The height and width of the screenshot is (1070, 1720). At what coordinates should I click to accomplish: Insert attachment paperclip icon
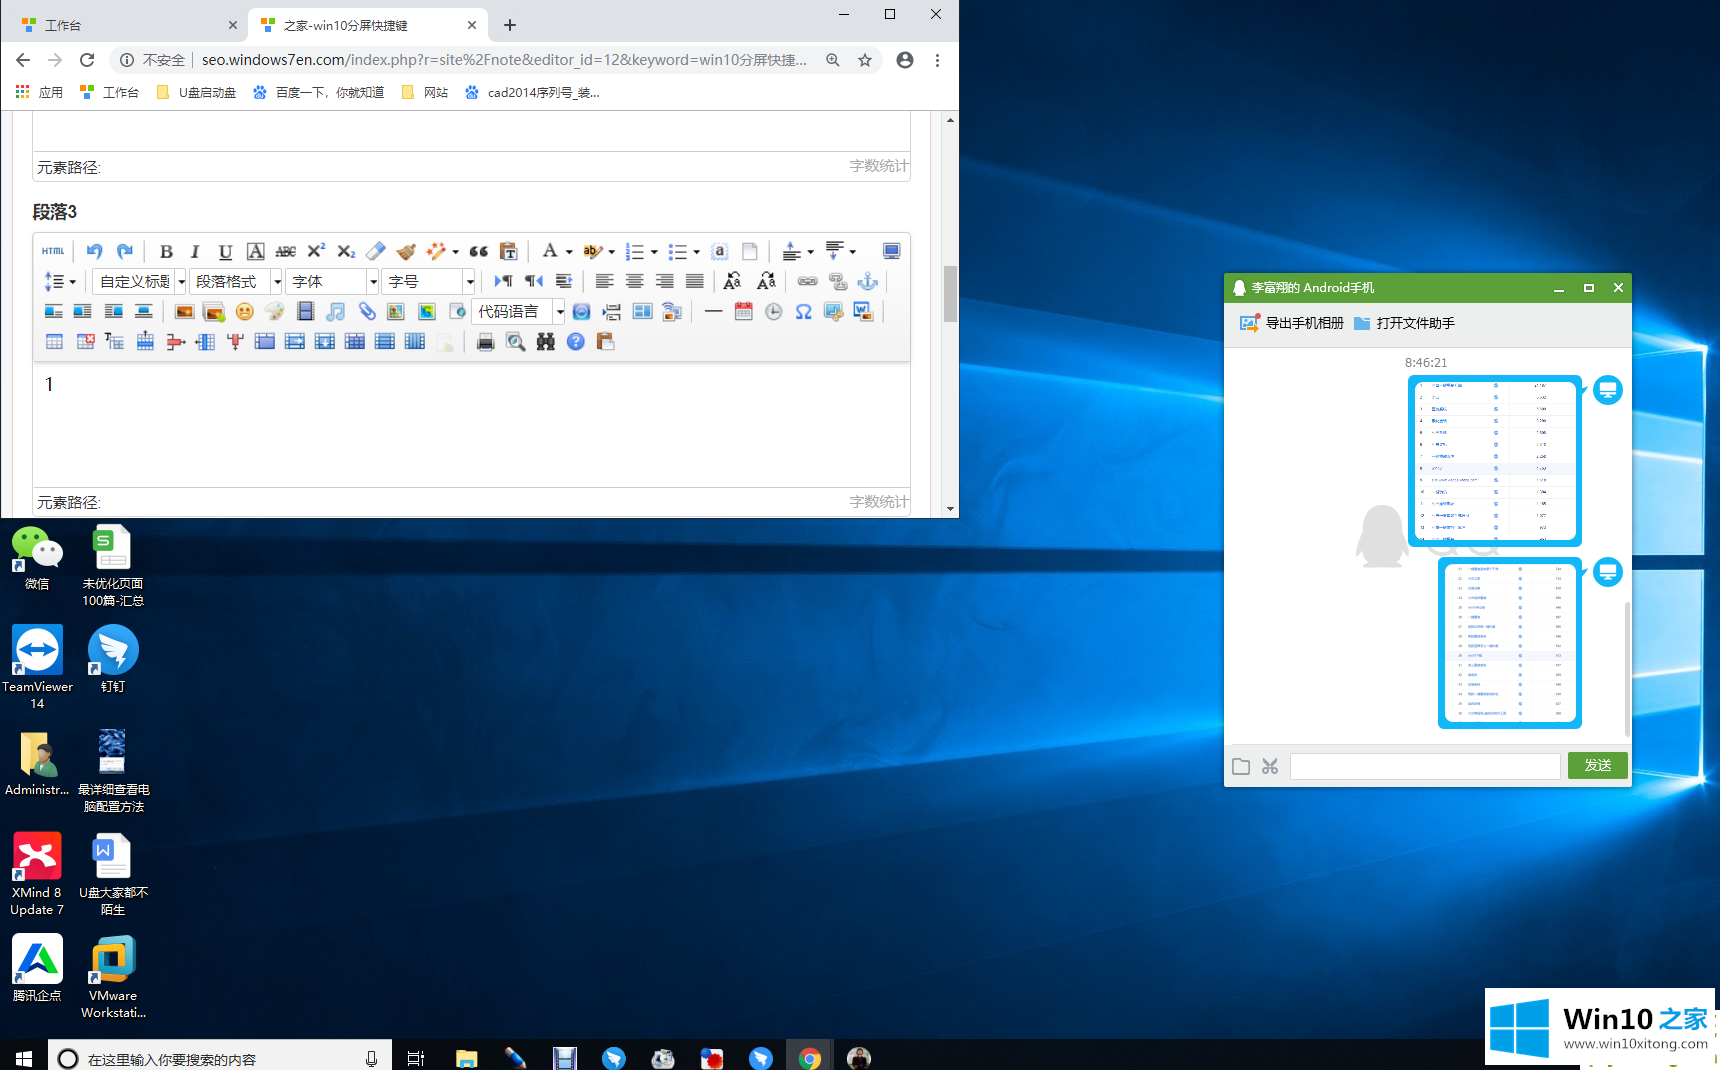click(367, 312)
